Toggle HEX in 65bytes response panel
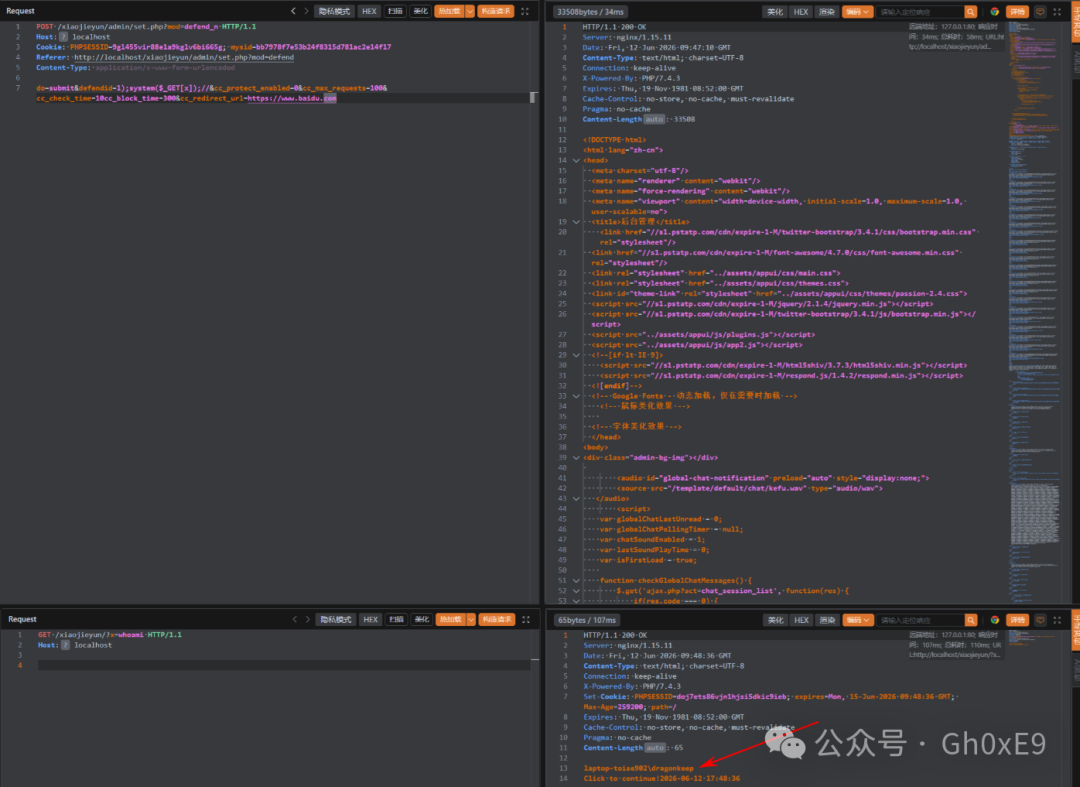Image resolution: width=1080 pixels, height=787 pixels. pyautogui.click(x=801, y=620)
